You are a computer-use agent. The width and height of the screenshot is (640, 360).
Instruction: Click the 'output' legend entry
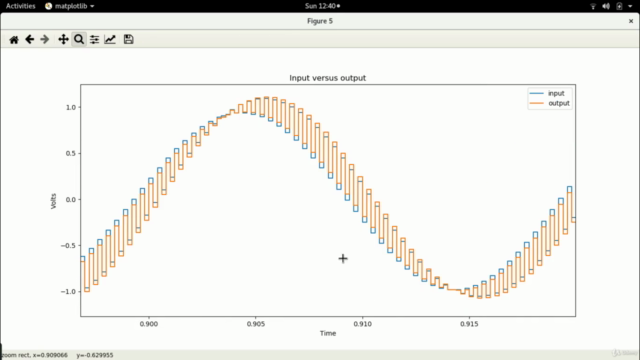tap(559, 103)
